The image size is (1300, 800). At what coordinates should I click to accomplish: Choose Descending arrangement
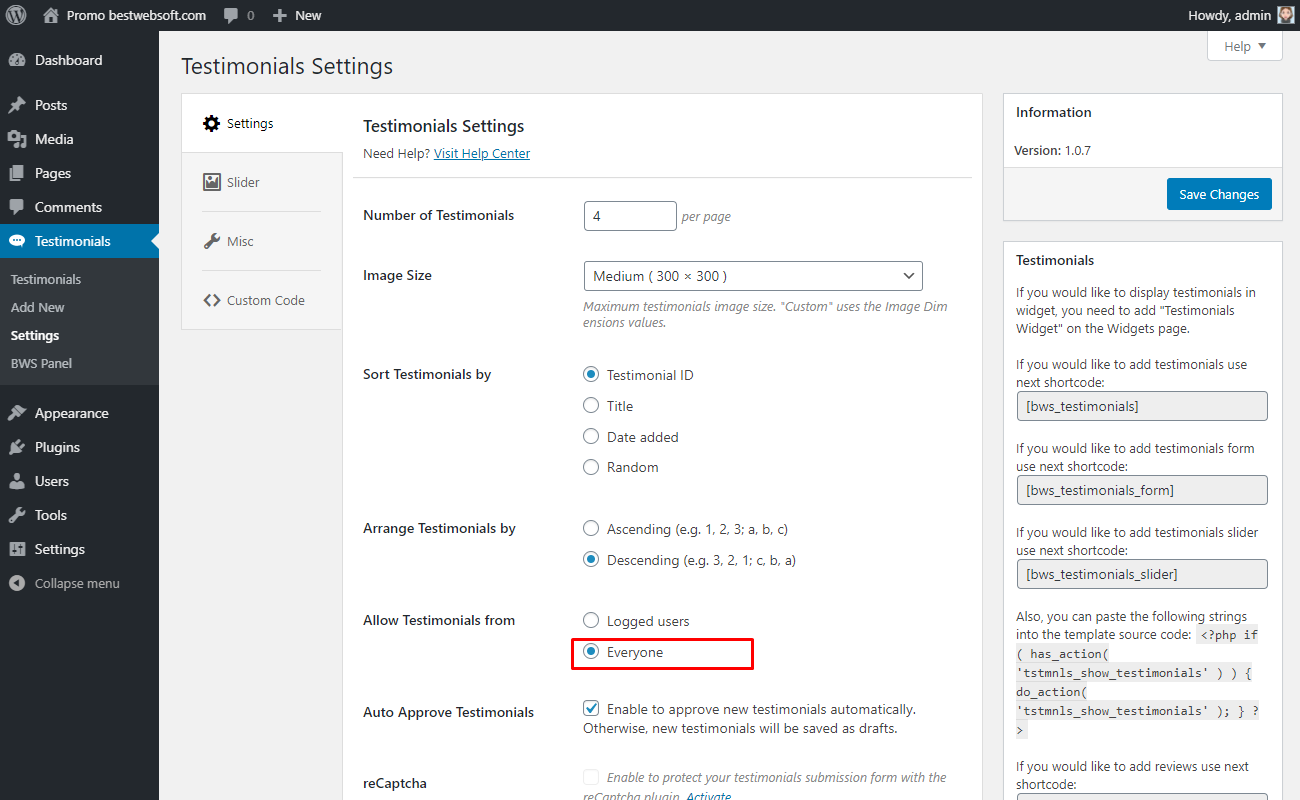[591, 560]
